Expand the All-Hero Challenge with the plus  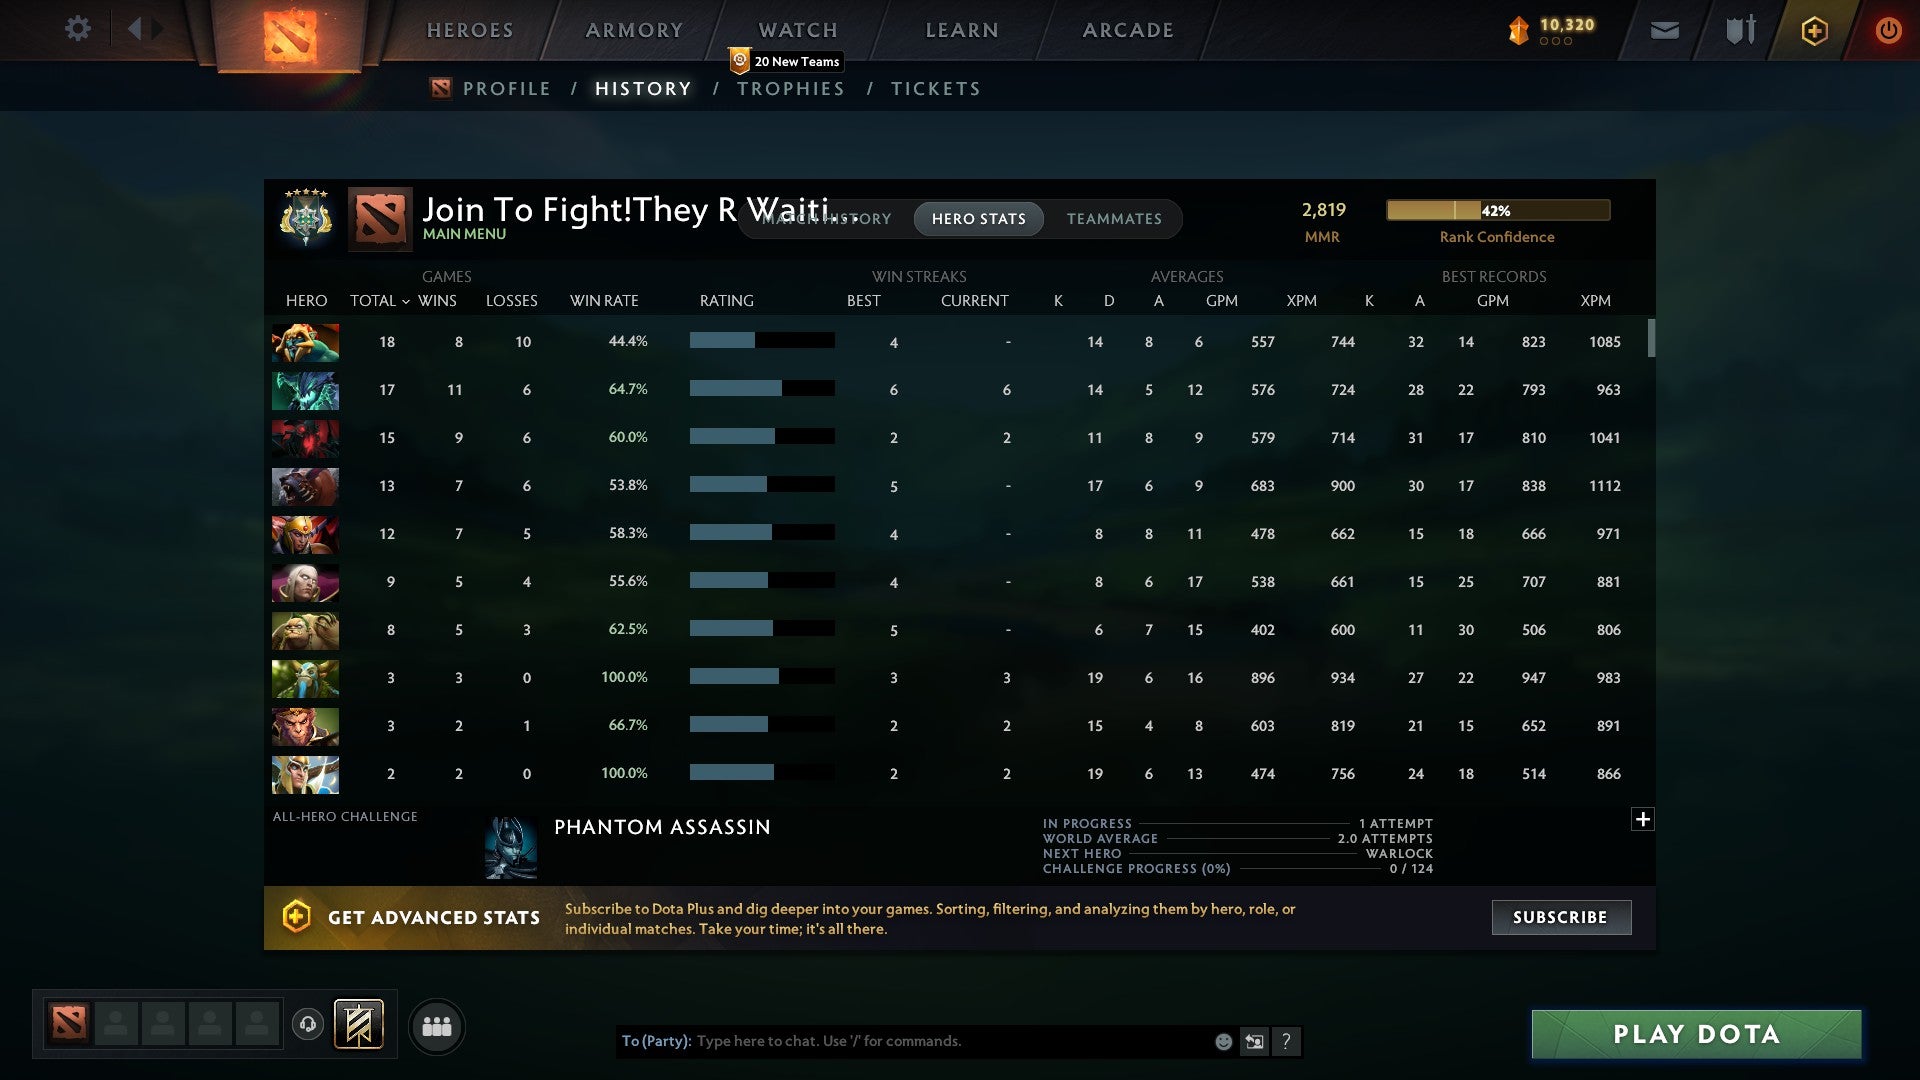(1643, 818)
